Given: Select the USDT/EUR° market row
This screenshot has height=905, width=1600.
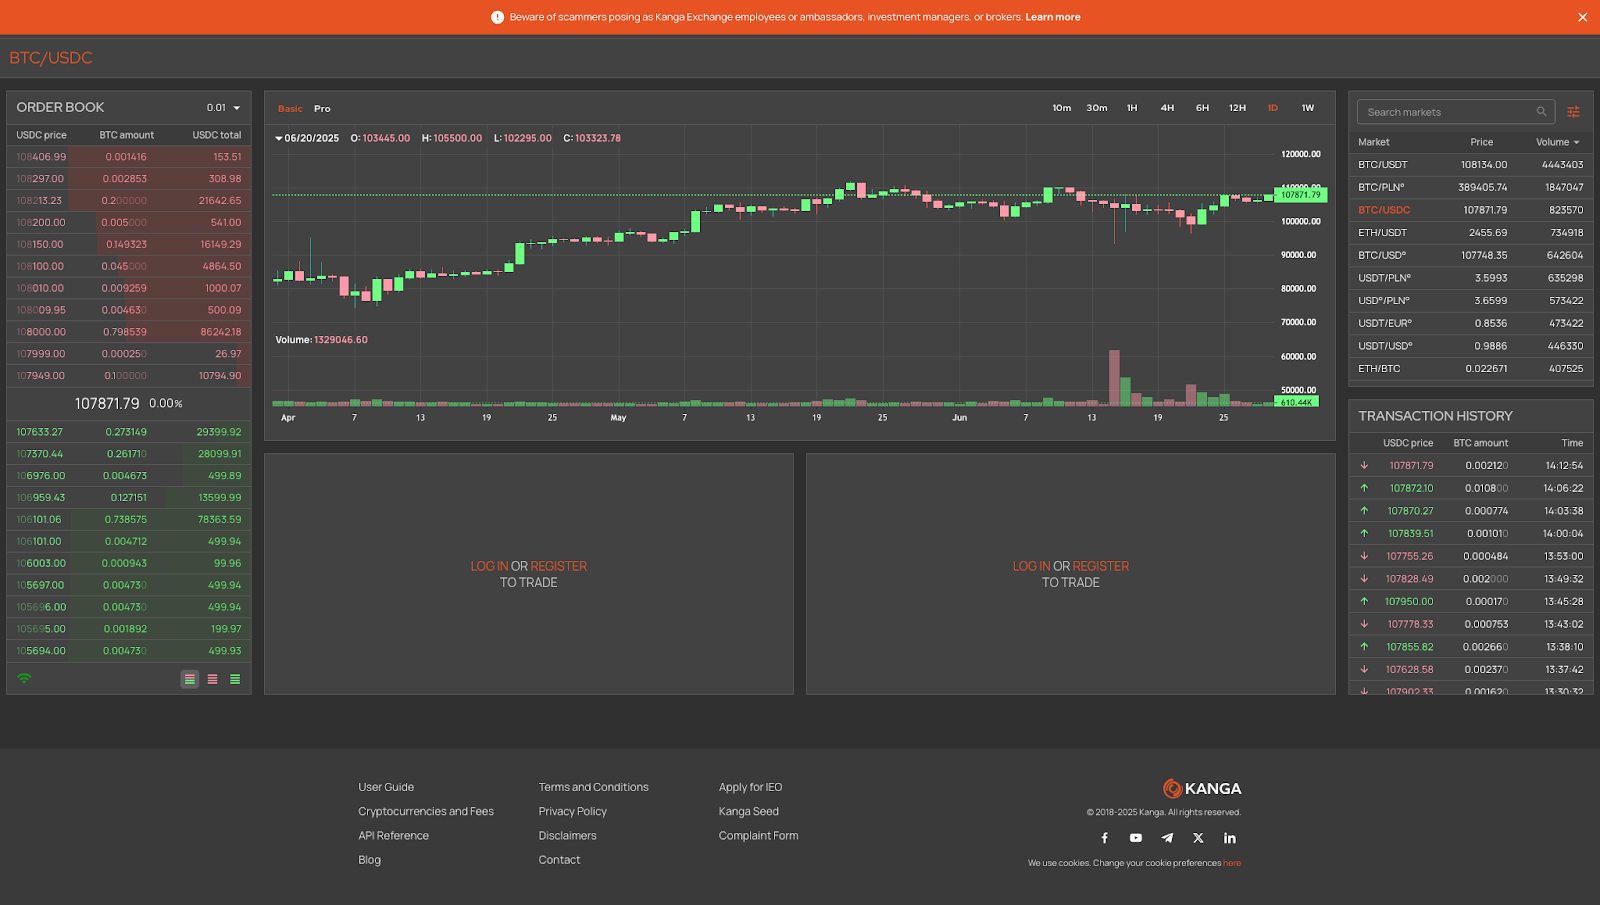Looking at the screenshot, I should coord(1470,323).
